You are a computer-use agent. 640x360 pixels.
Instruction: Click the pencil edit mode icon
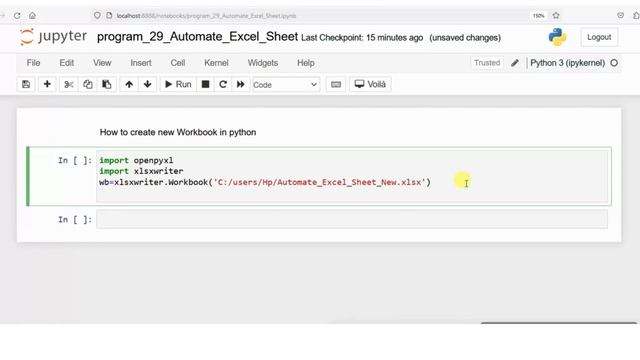(515, 63)
